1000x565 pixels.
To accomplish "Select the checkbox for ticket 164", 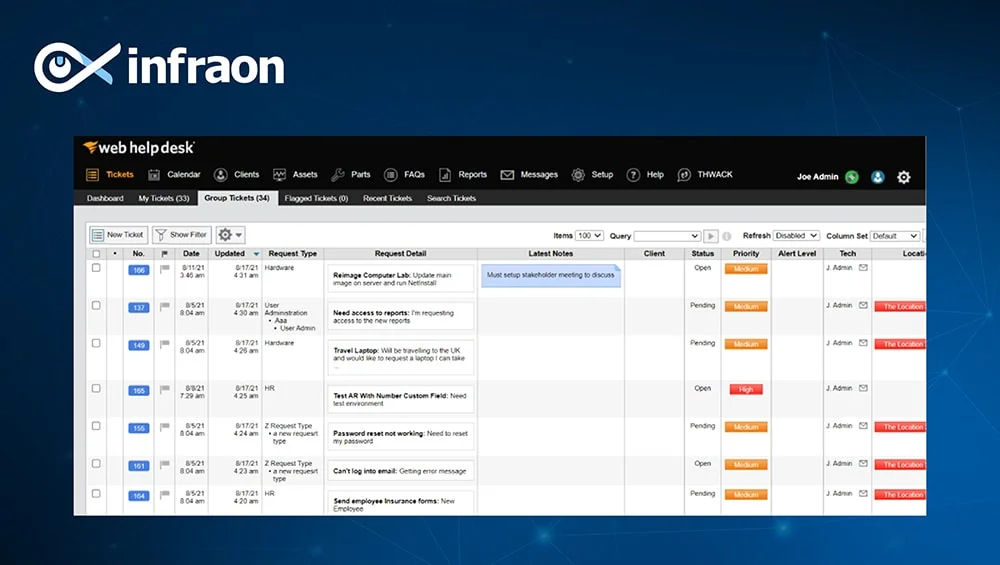I will [96, 494].
